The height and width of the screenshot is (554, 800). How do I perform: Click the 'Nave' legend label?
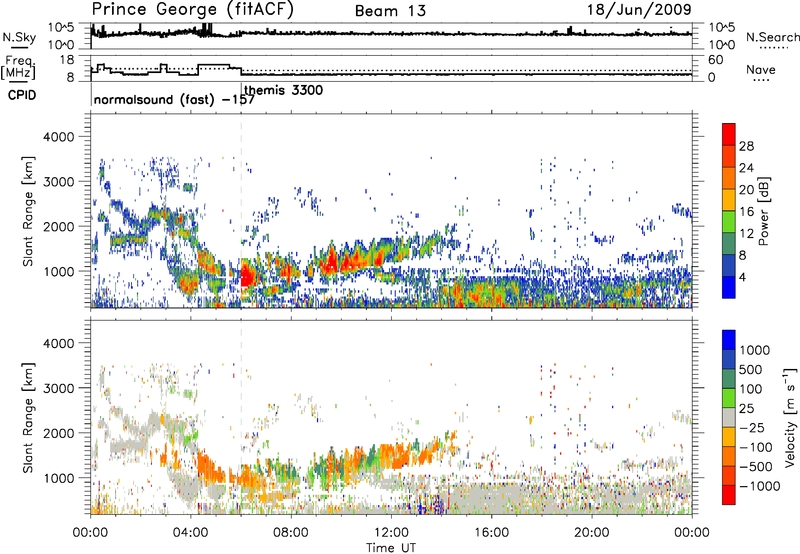pyautogui.click(x=761, y=69)
